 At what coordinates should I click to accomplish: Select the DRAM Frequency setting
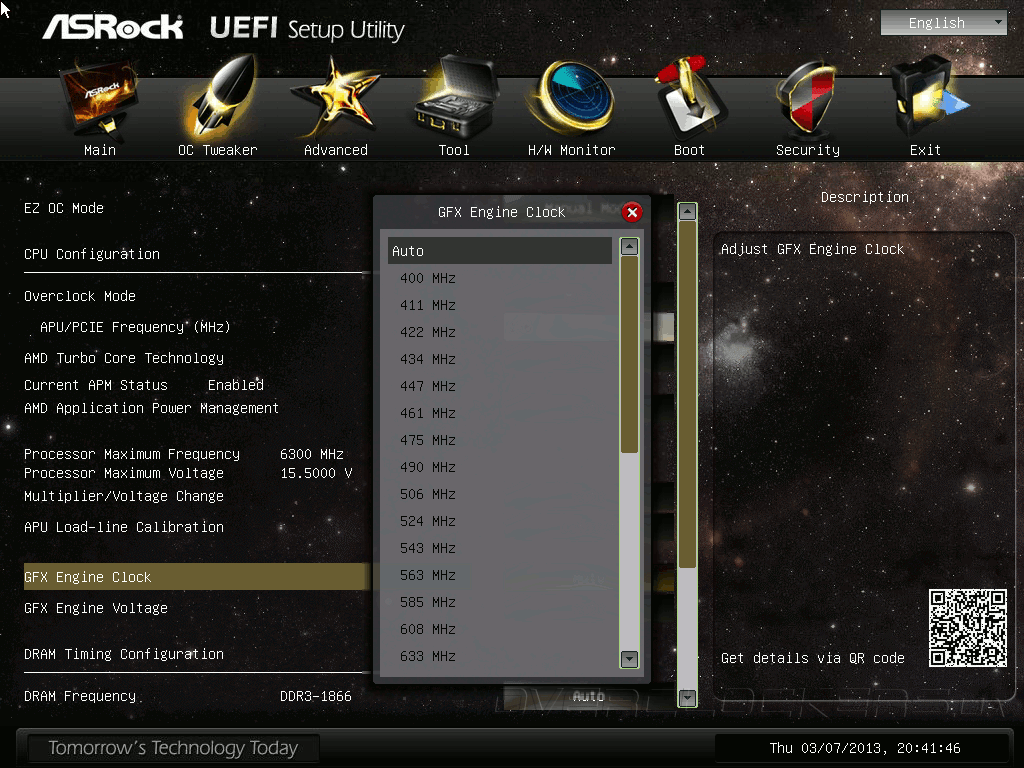pyautogui.click(x=80, y=696)
